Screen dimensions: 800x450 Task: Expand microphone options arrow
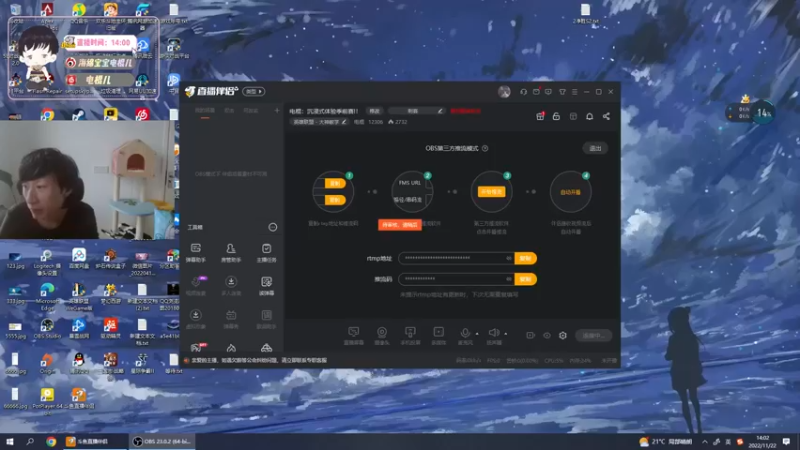click(477, 334)
